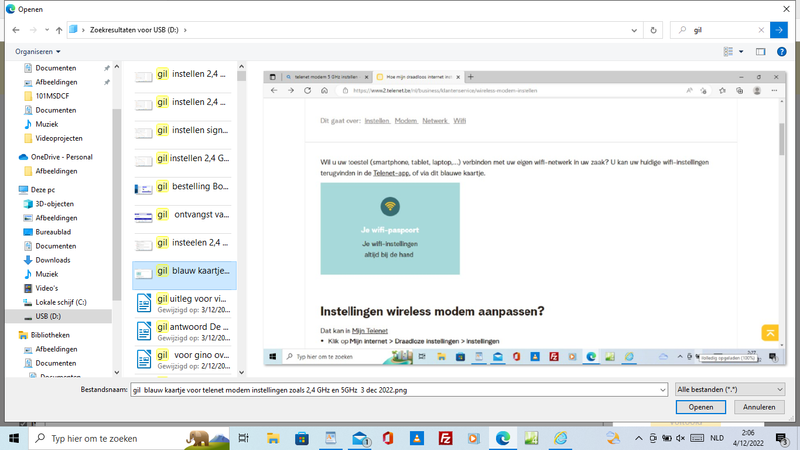Select file 'gil bestelling Bo...'
The height and width of the screenshot is (450, 800).
(x=184, y=187)
